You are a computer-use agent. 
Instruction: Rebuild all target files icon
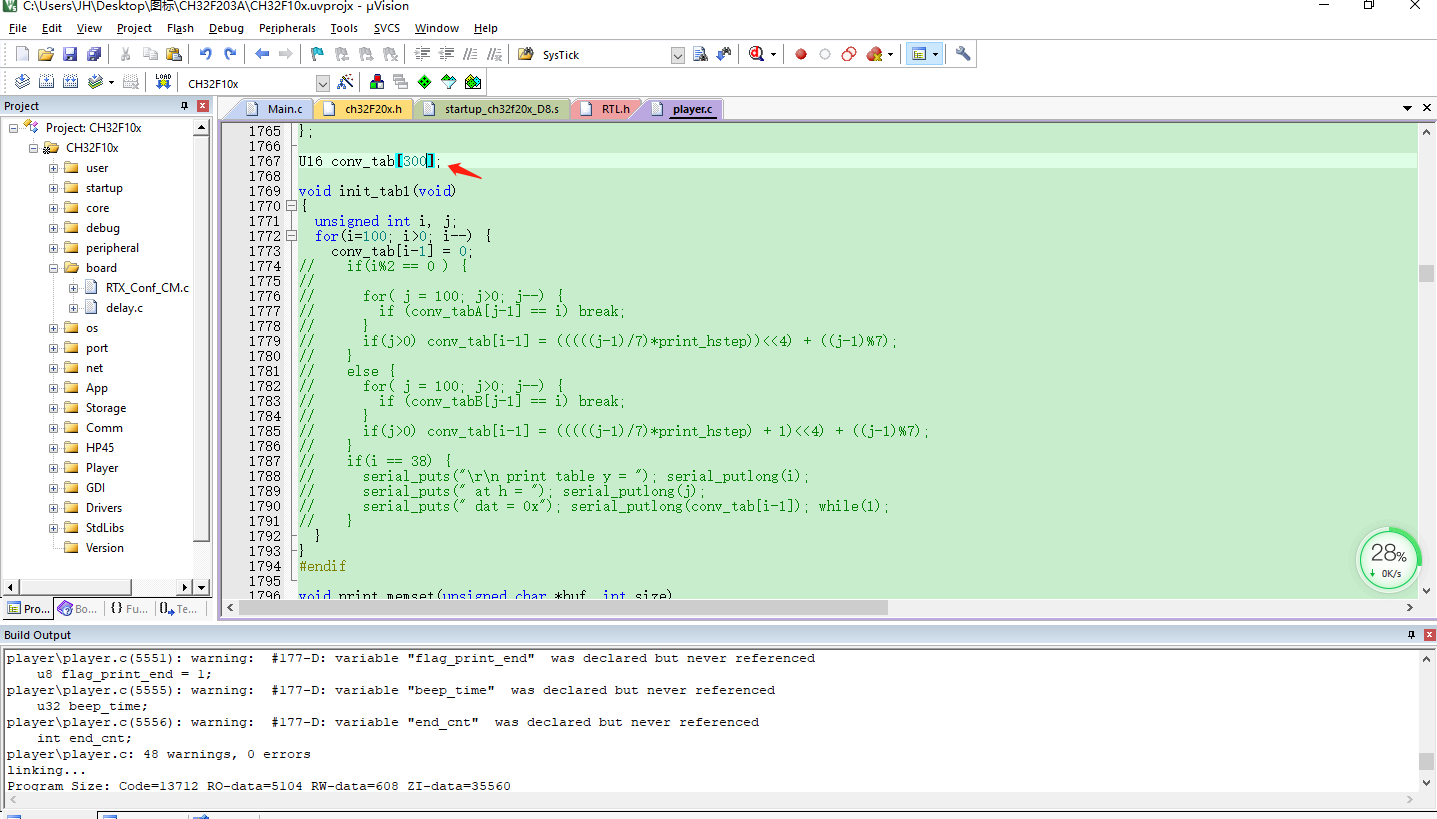[70, 82]
